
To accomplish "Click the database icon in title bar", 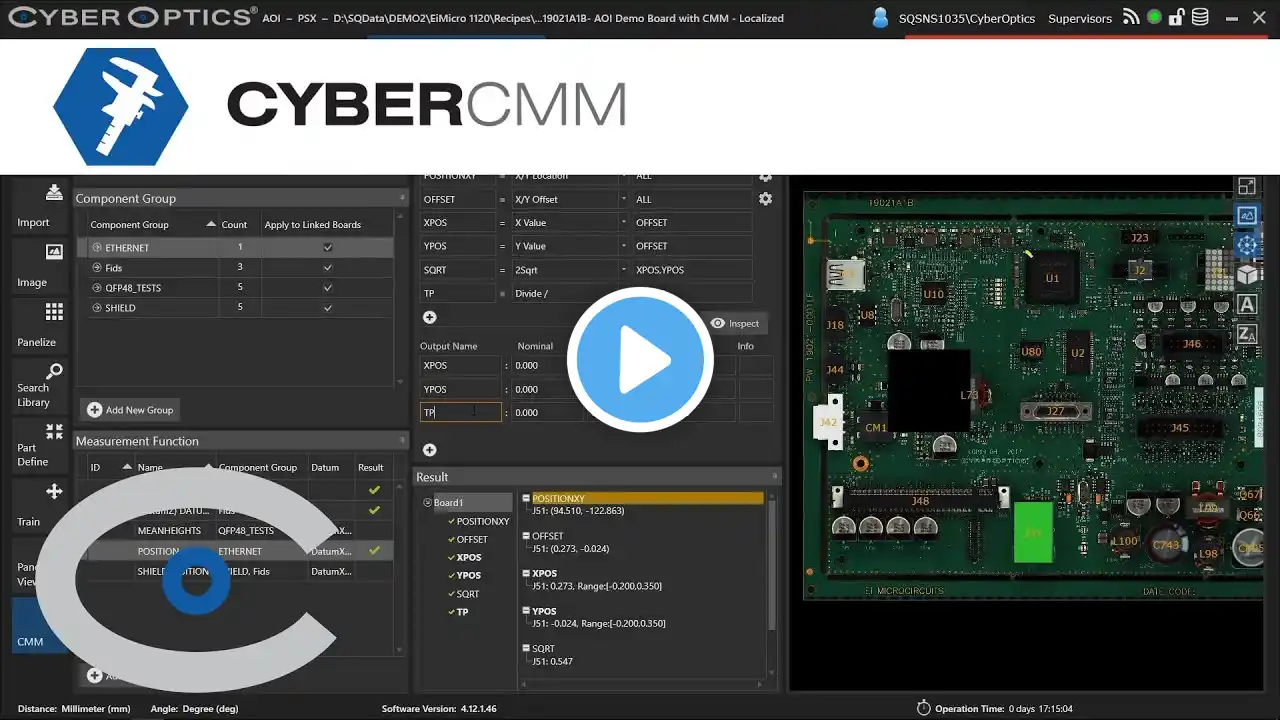I will pyautogui.click(x=1199, y=18).
